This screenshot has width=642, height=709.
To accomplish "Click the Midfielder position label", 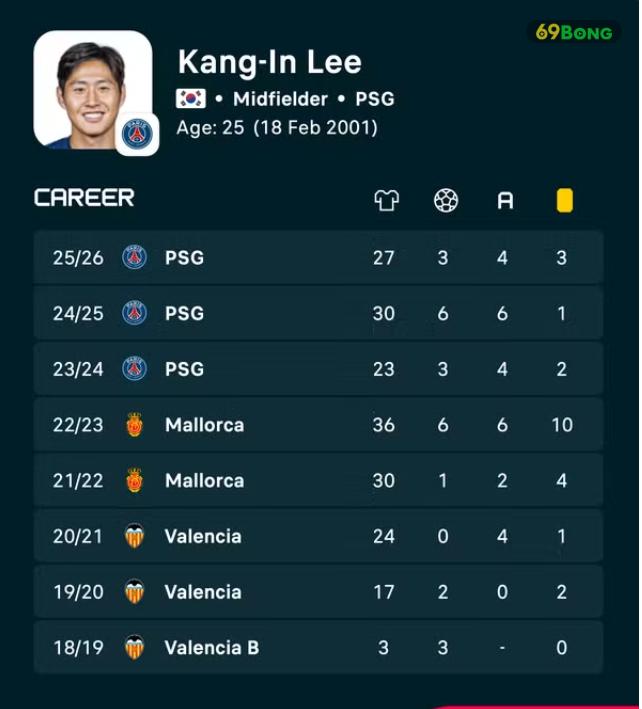I will pos(280,99).
